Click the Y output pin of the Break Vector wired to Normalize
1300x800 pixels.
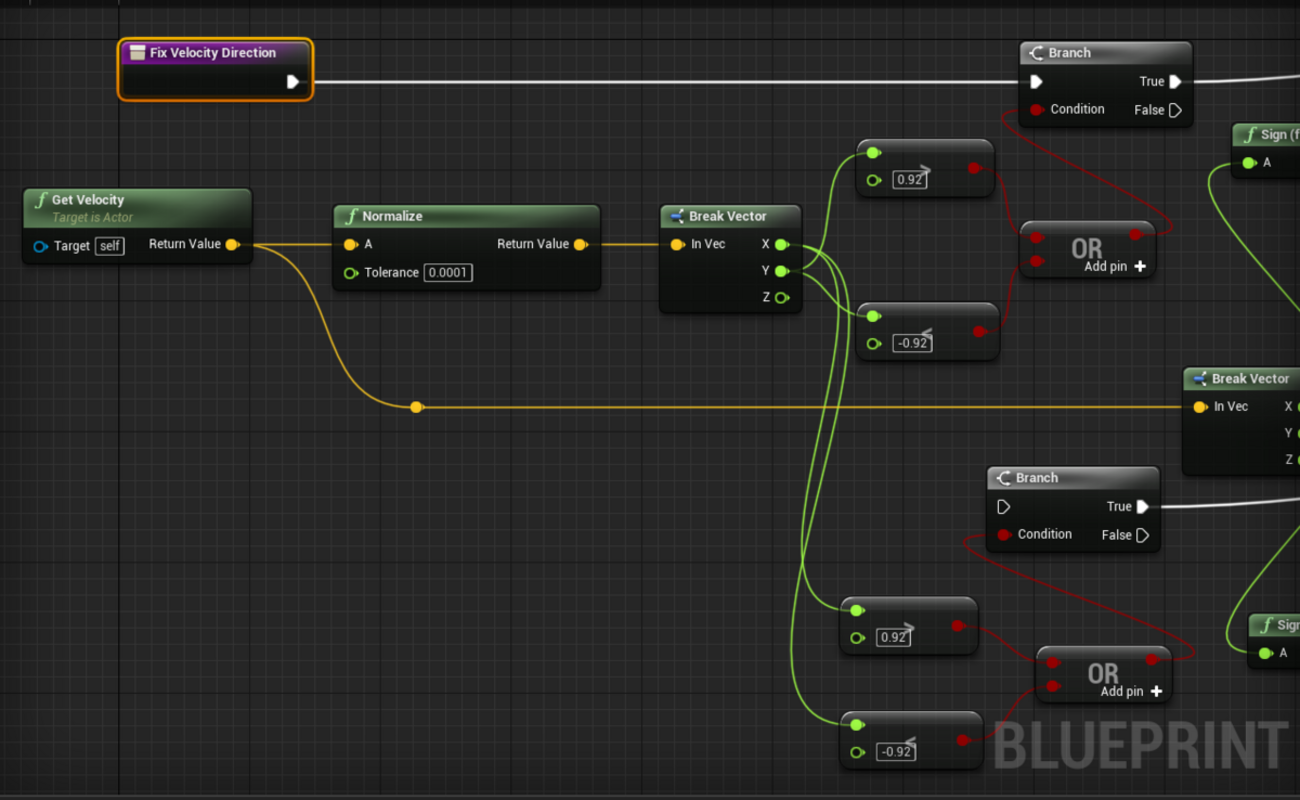[x=781, y=271]
